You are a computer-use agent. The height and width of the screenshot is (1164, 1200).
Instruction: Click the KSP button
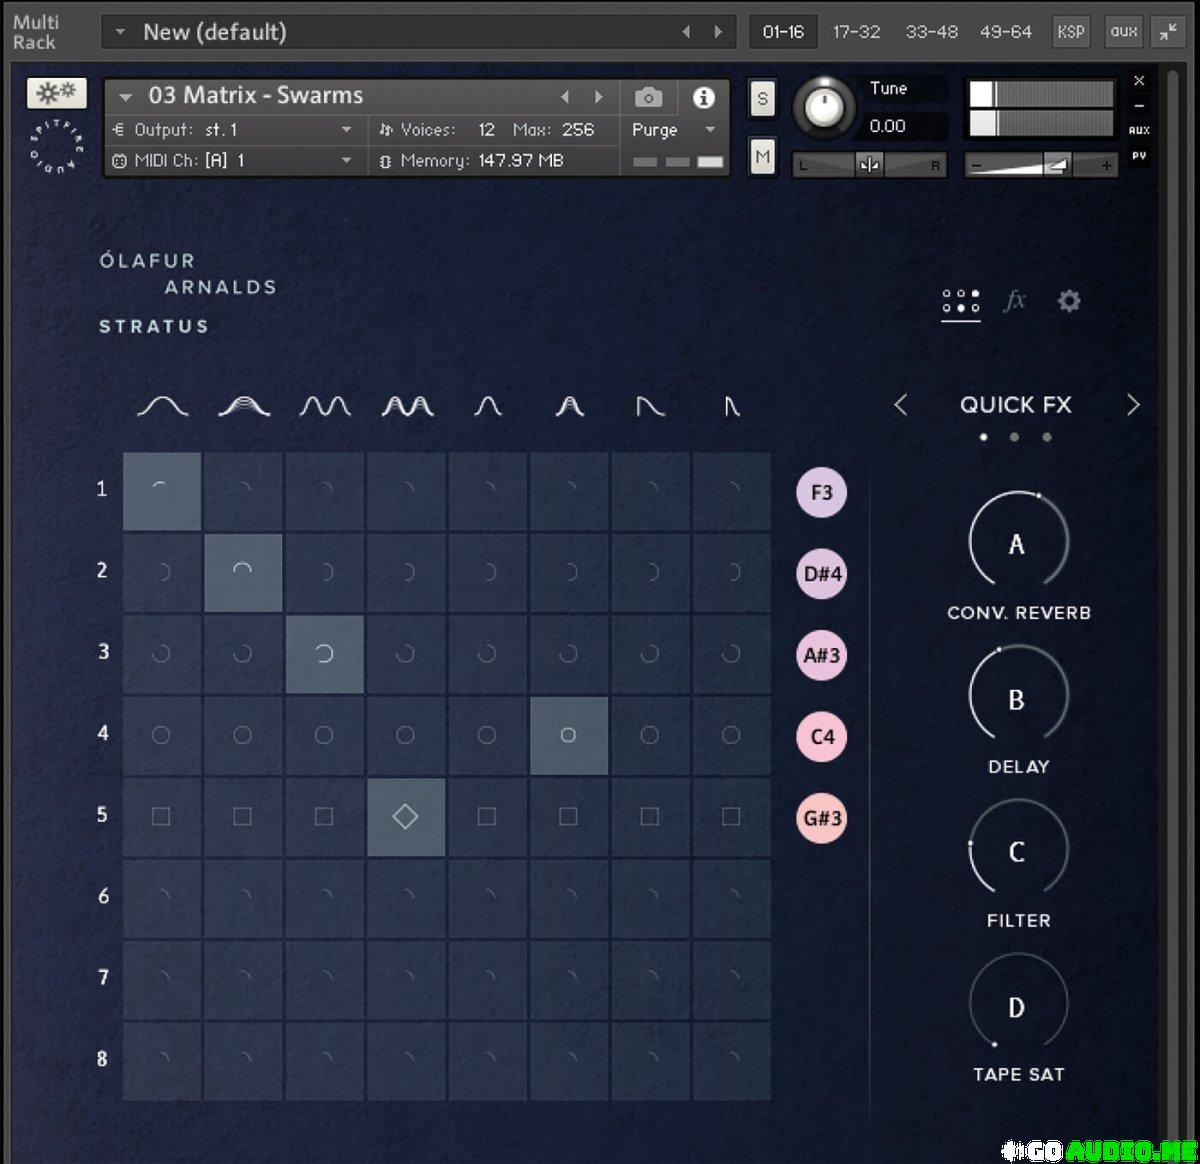tap(1070, 32)
